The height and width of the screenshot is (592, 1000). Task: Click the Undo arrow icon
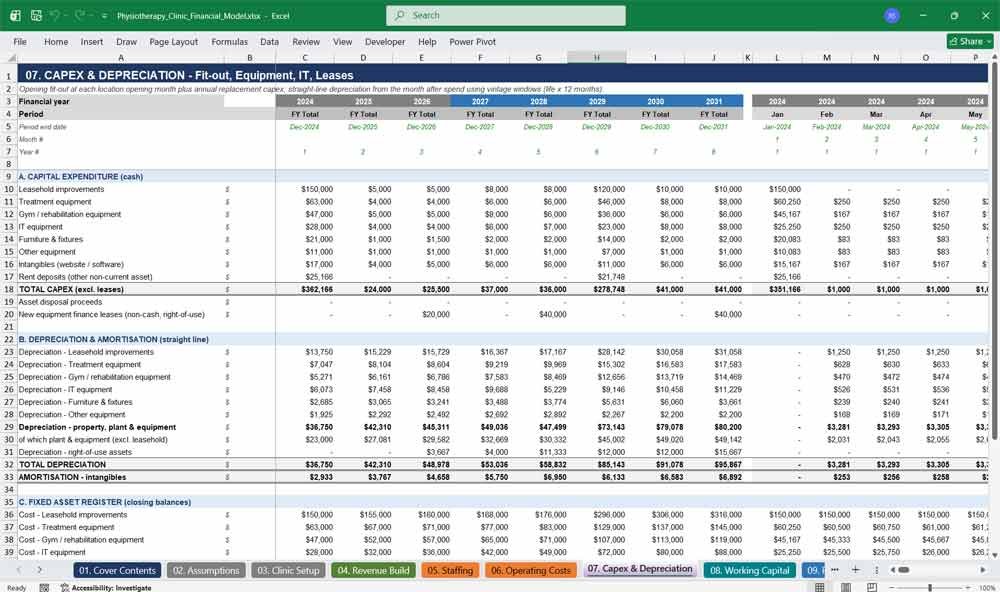click(55, 15)
